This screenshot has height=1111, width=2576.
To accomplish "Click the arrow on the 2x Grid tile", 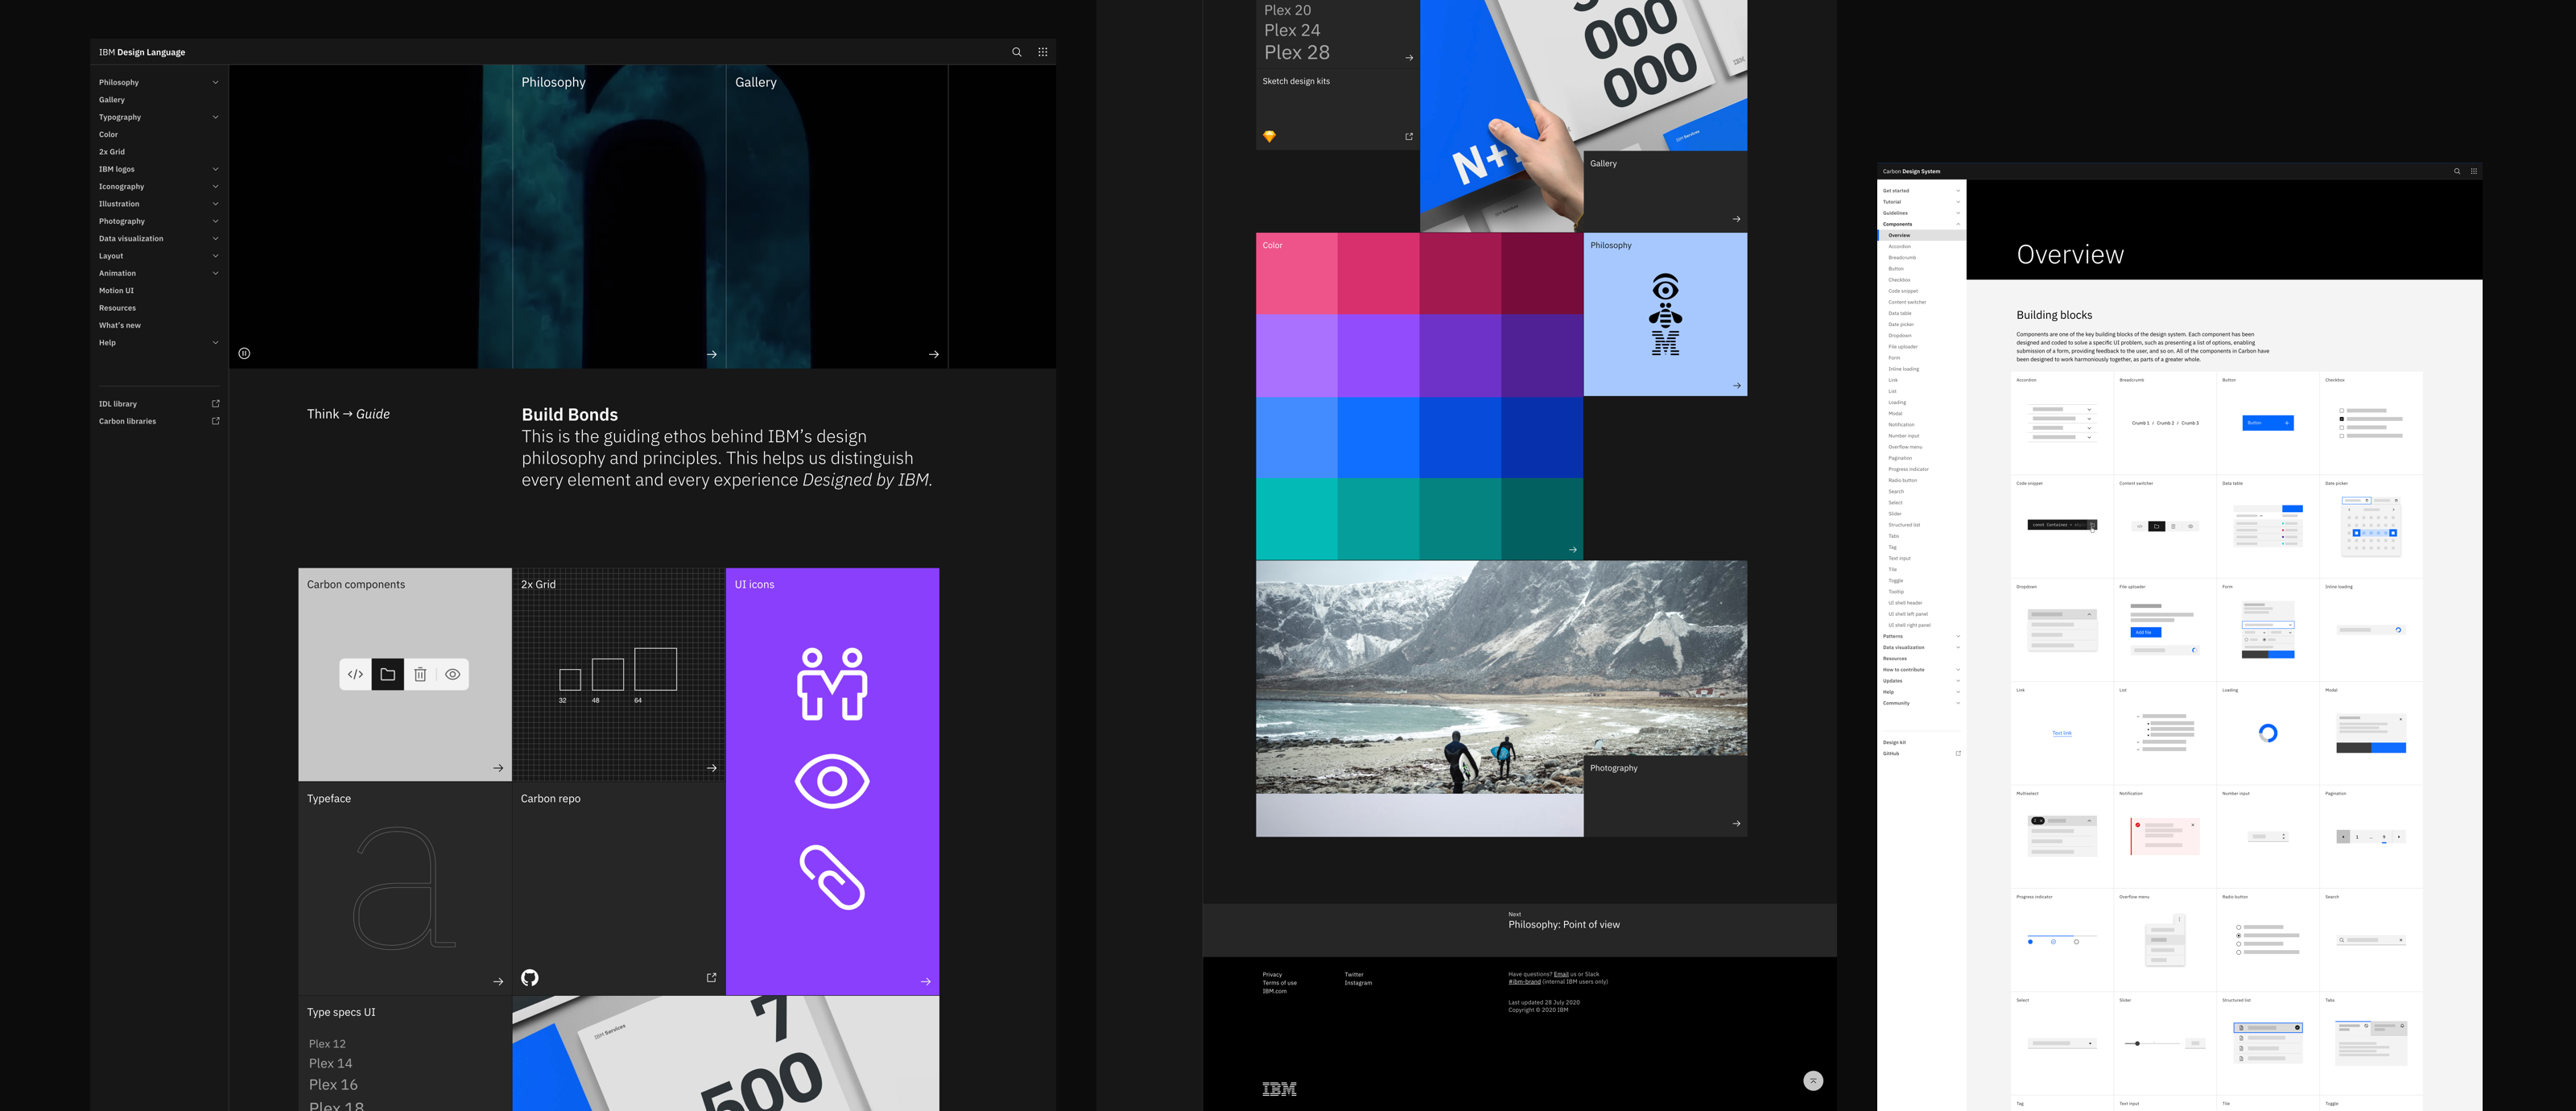I will point(712,768).
